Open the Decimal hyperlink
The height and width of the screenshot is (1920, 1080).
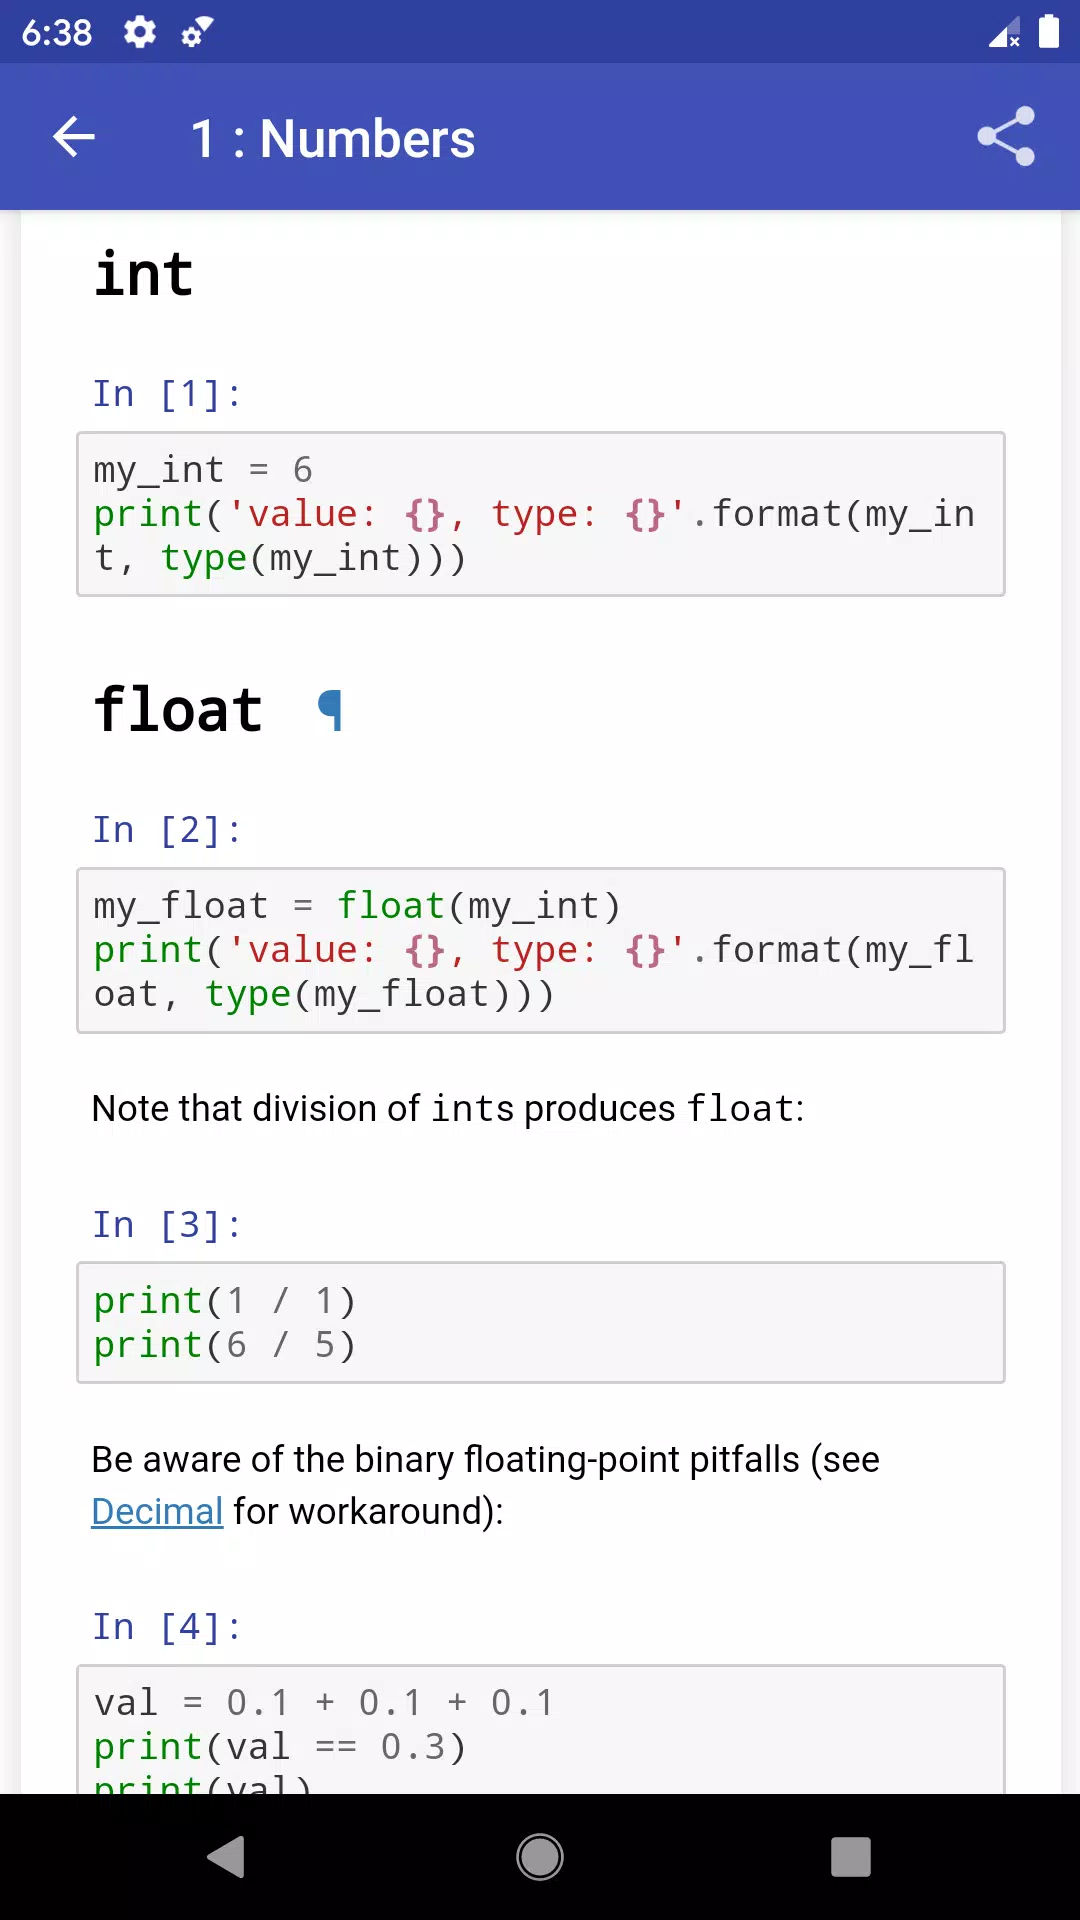click(x=157, y=1511)
